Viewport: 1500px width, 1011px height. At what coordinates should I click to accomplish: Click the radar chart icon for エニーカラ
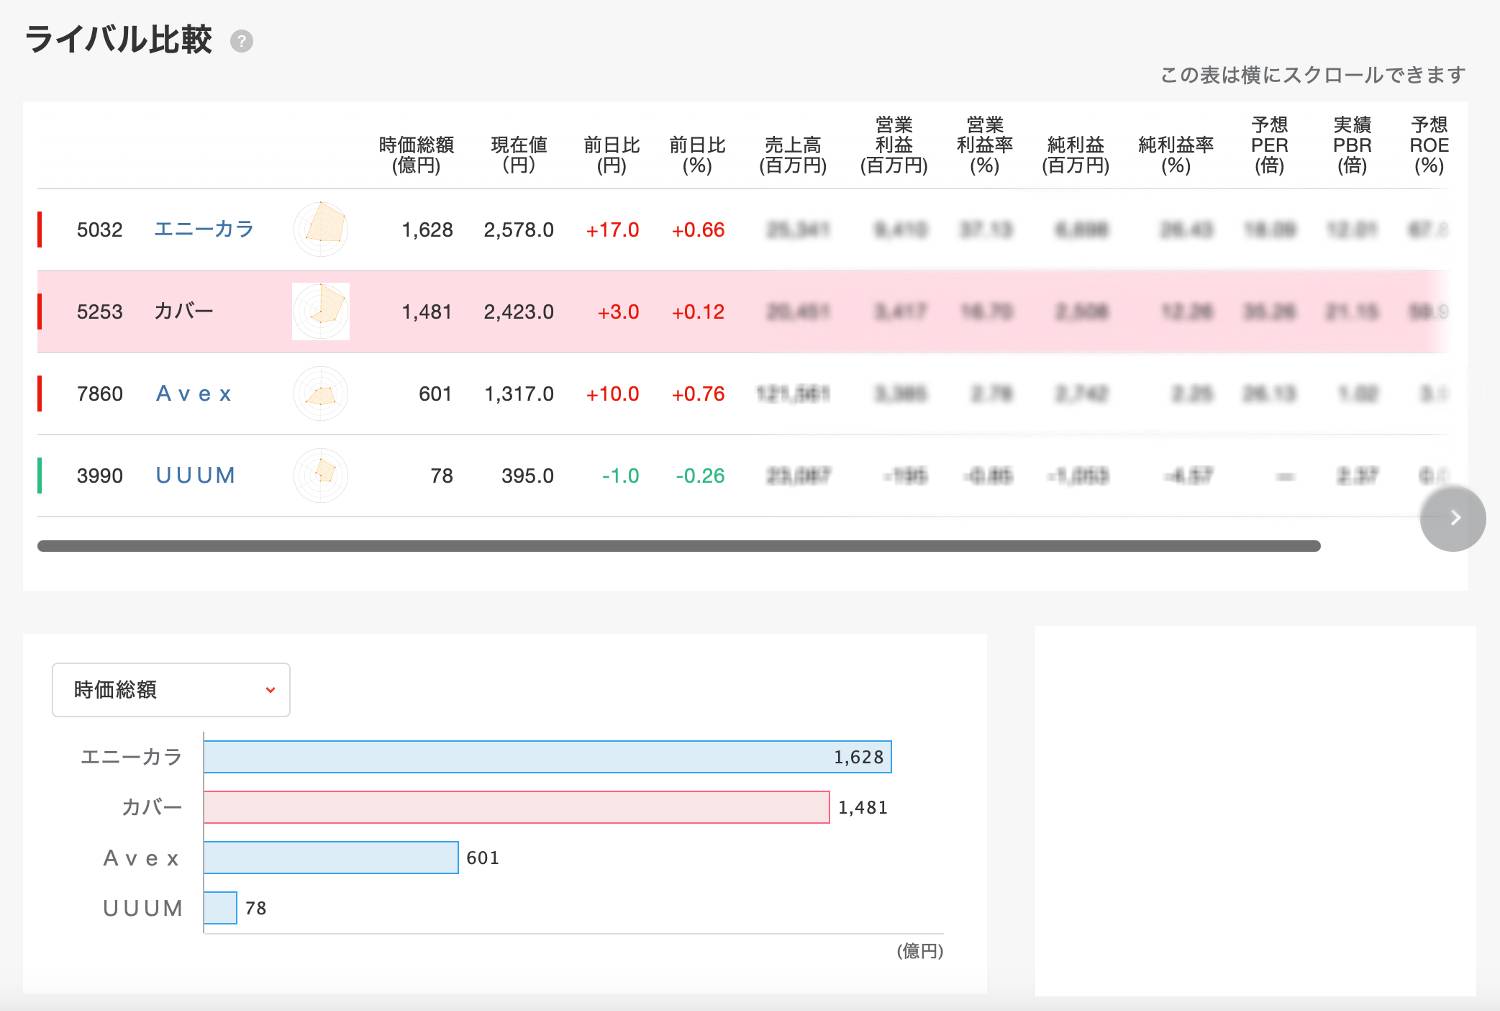[321, 229]
